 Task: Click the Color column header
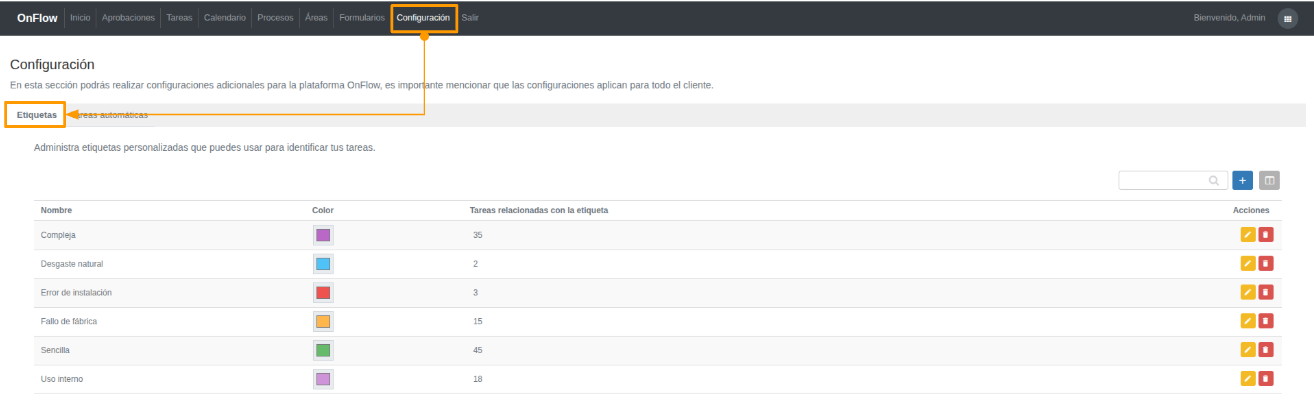coord(323,210)
